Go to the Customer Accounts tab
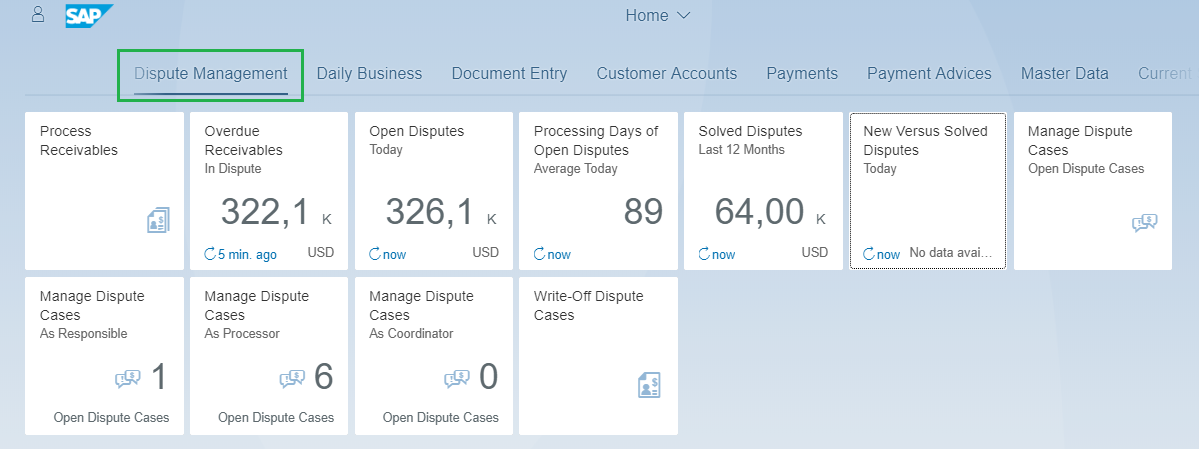The image size is (1199, 449). point(667,74)
